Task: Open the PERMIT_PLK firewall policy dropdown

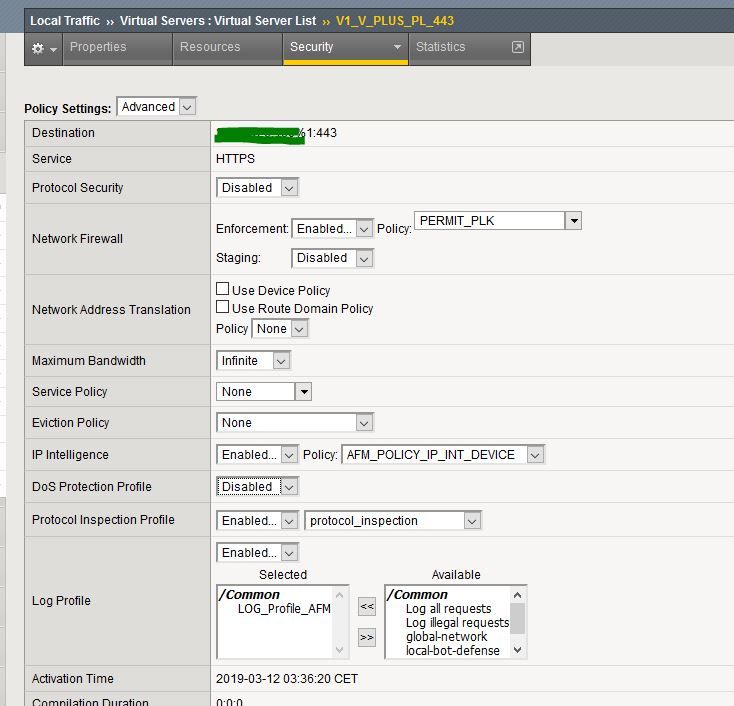Action: point(573,221)
